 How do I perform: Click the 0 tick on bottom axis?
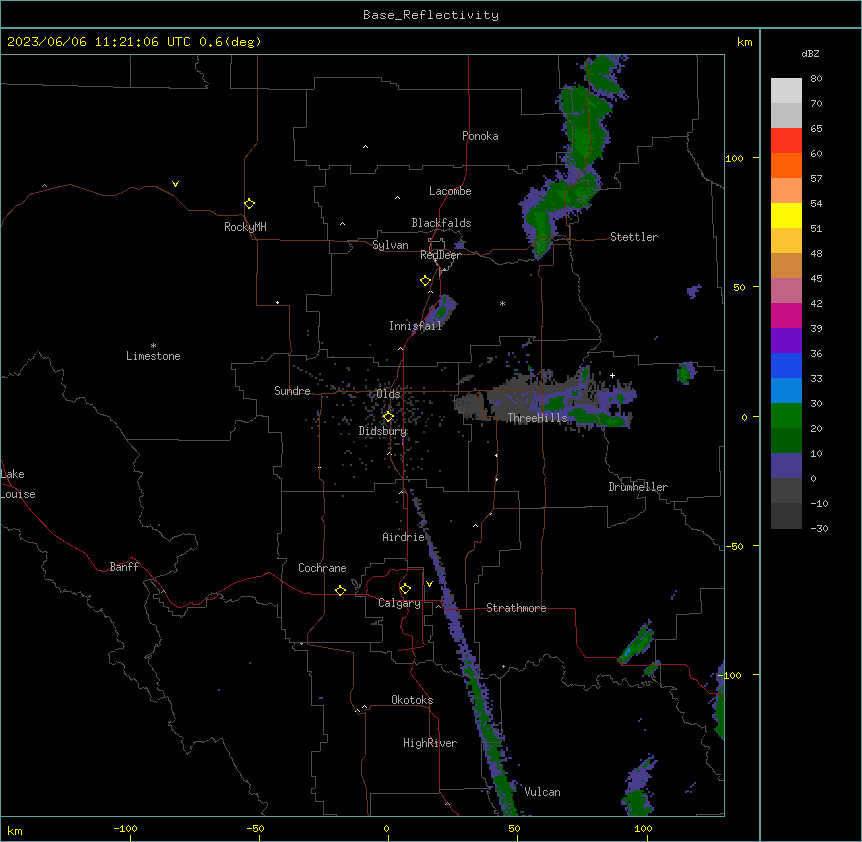(x=386, y=828)
